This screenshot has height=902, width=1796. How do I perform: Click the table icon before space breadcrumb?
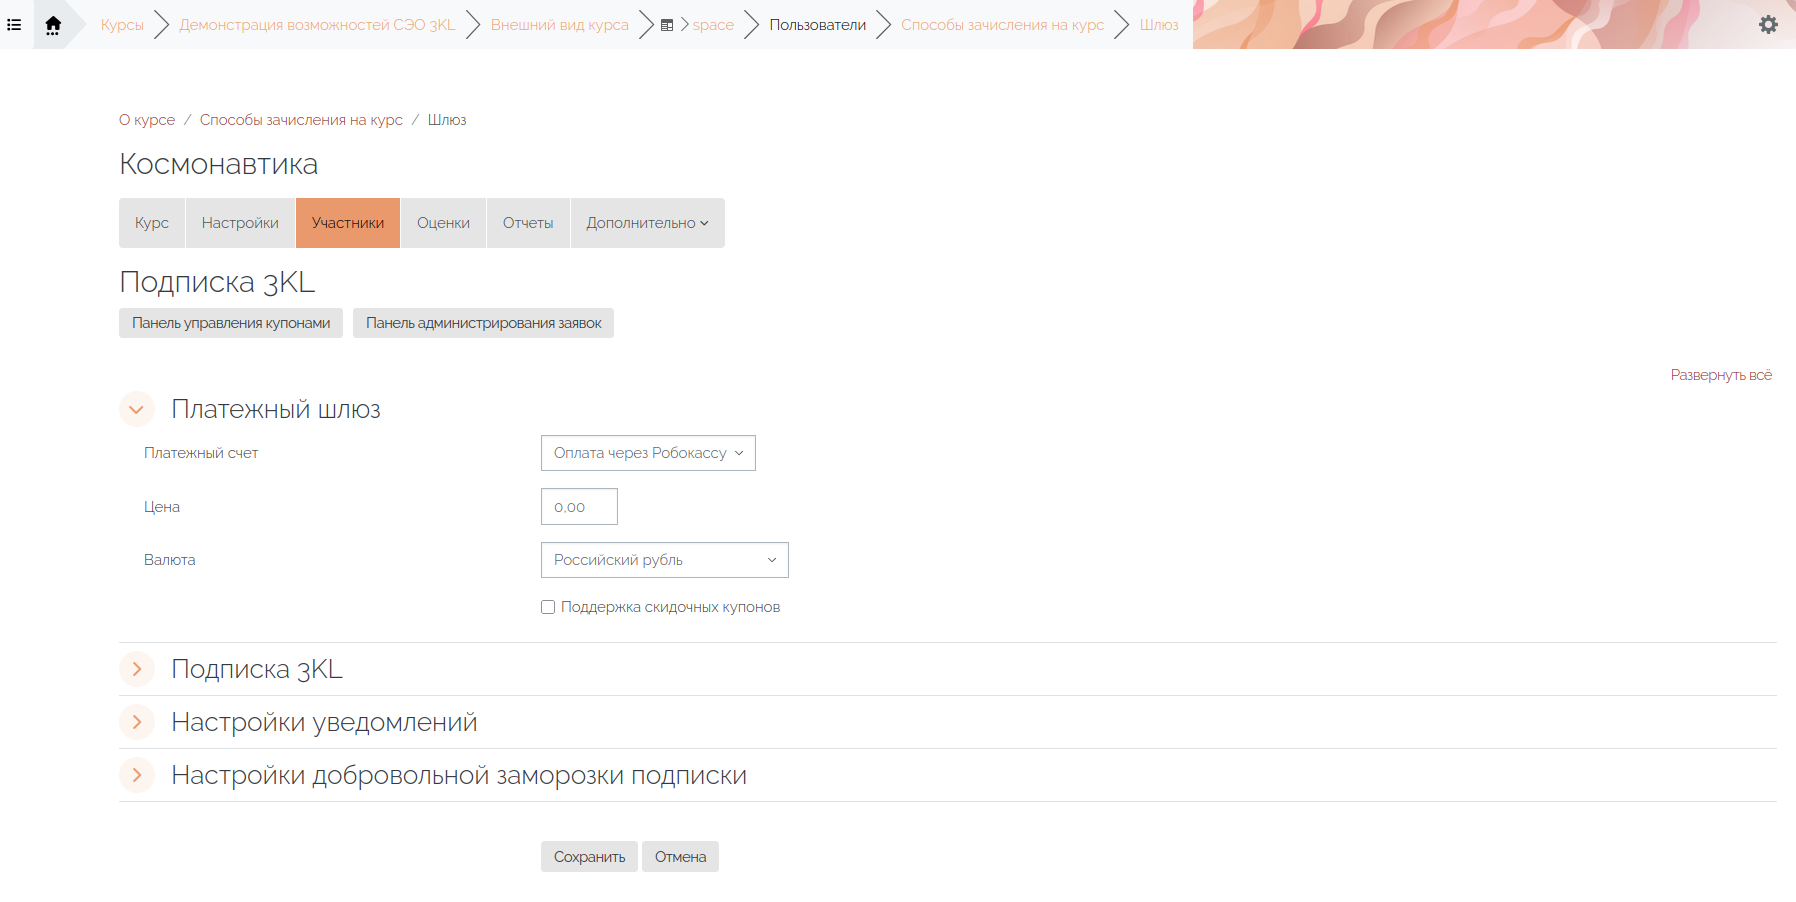667,25
